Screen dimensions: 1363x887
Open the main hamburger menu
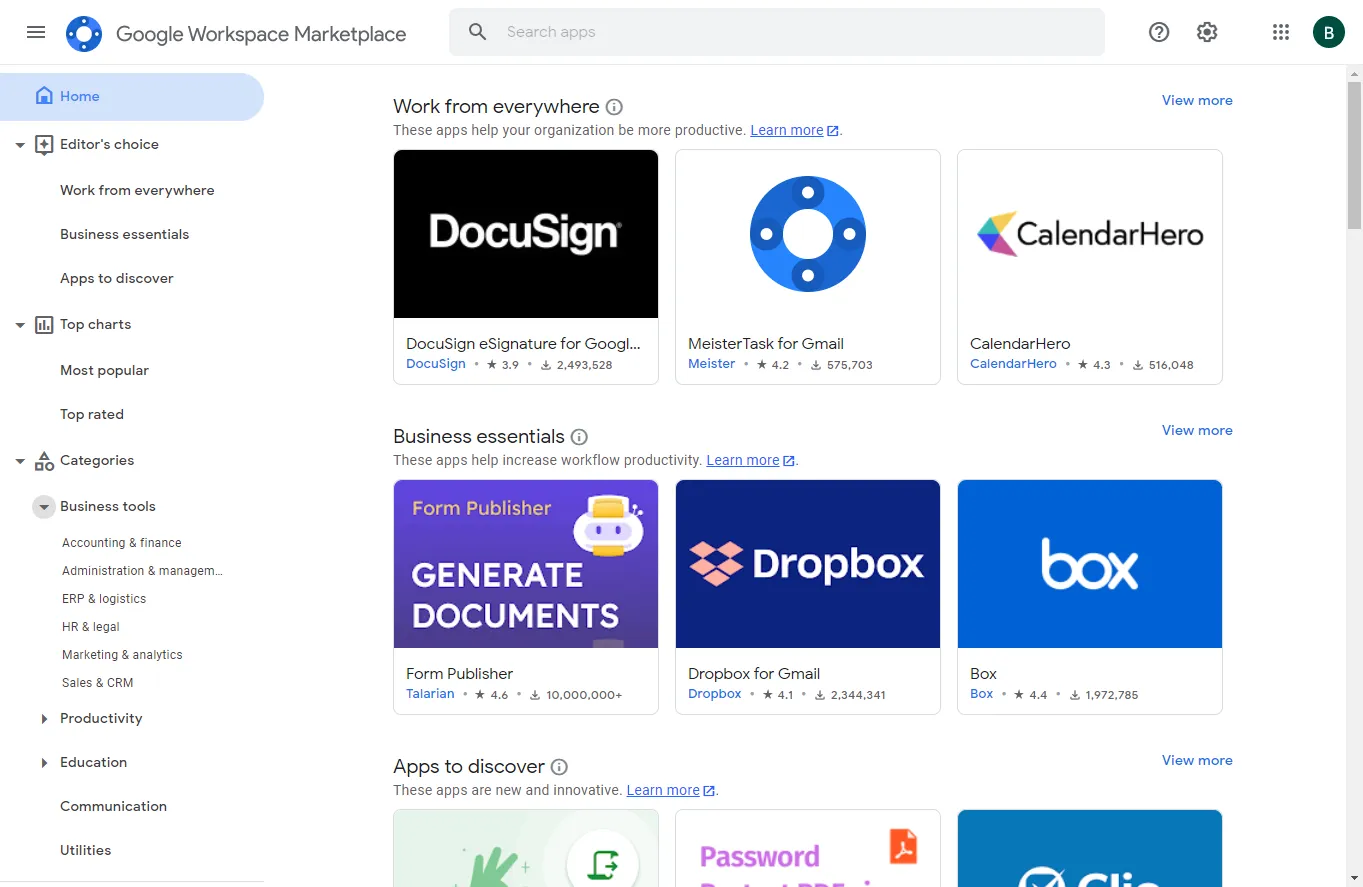click(x=36, y=32)
